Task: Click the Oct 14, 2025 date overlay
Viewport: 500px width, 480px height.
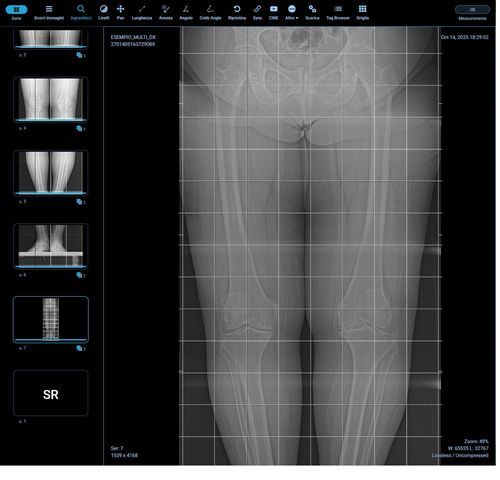Action: pyautogui.click(x=464, y=37)
